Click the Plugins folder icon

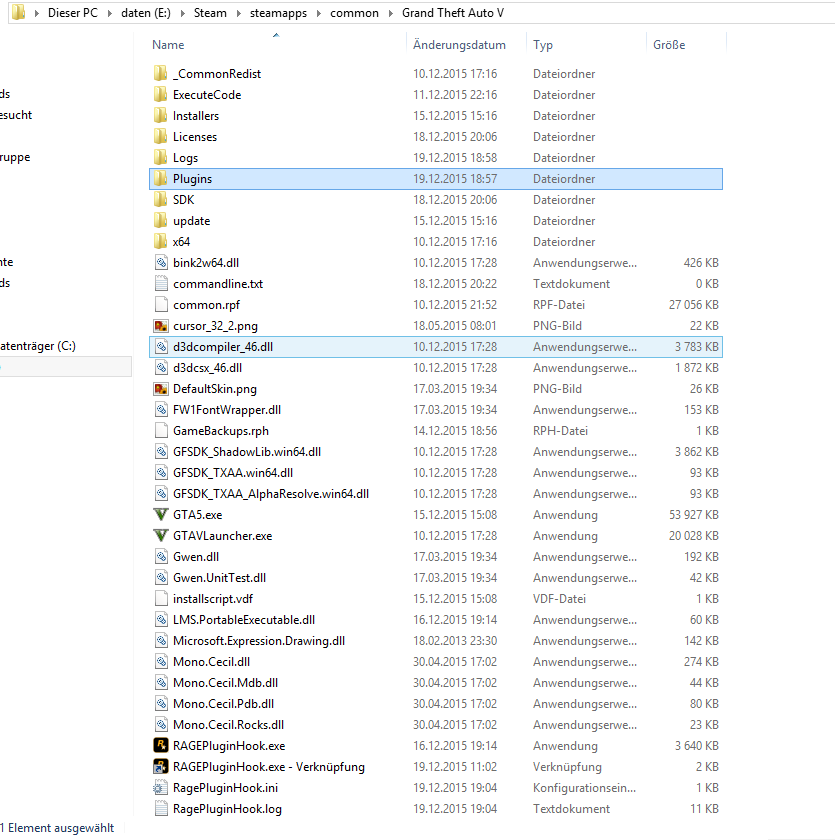[x=161, y=178]
